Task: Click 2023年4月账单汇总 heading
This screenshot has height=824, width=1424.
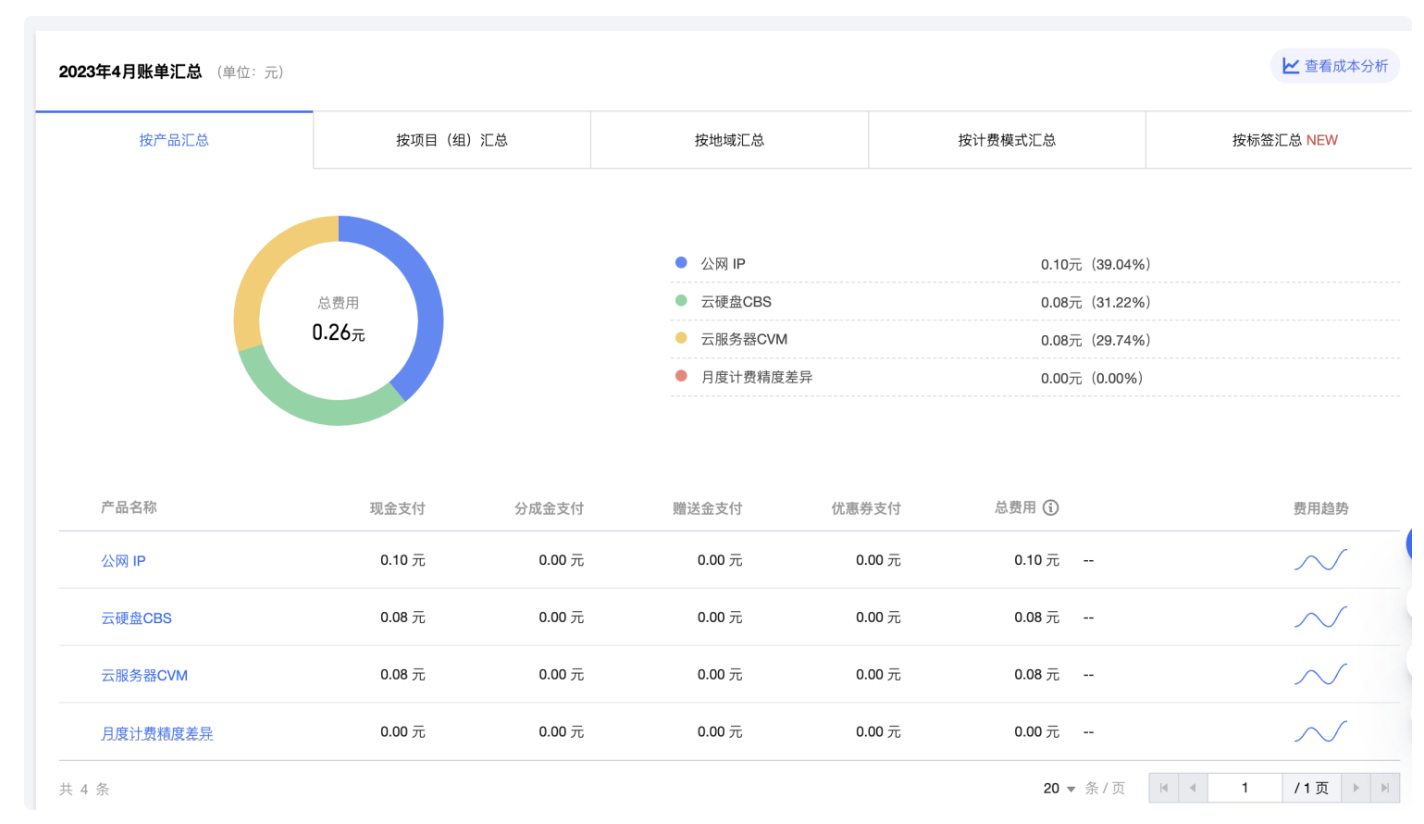Action: (x=130, y=71)
